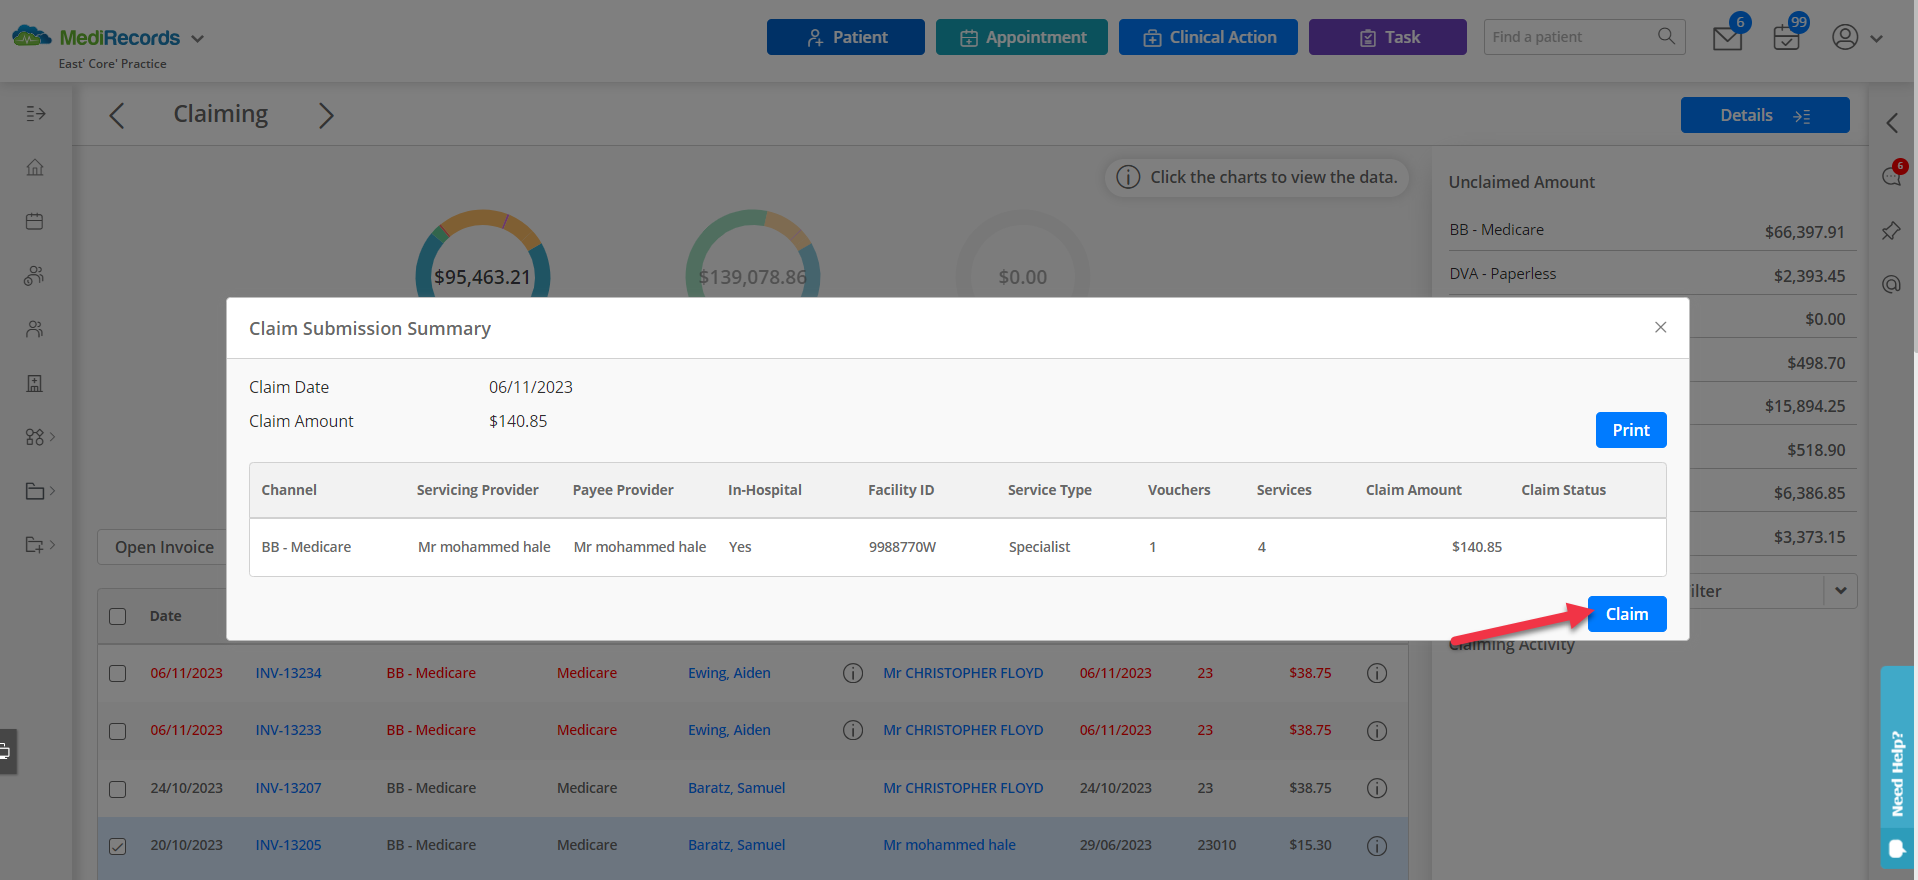
Task: Toggle the select-all checkbox in Date header
Action: pos(118,616)
